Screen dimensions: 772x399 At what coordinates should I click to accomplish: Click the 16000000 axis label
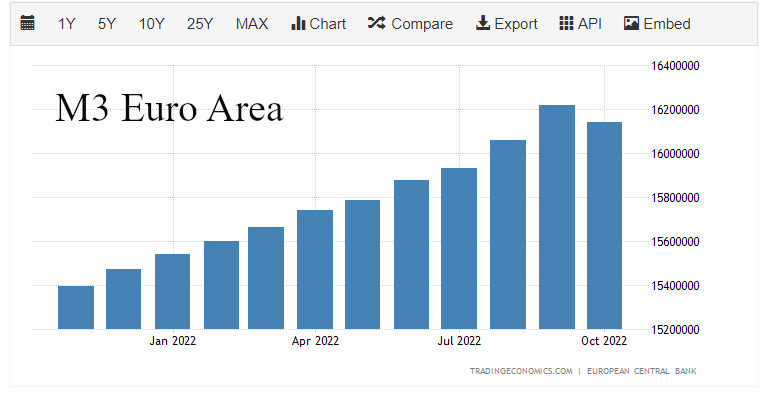click(x=675, y=154)
